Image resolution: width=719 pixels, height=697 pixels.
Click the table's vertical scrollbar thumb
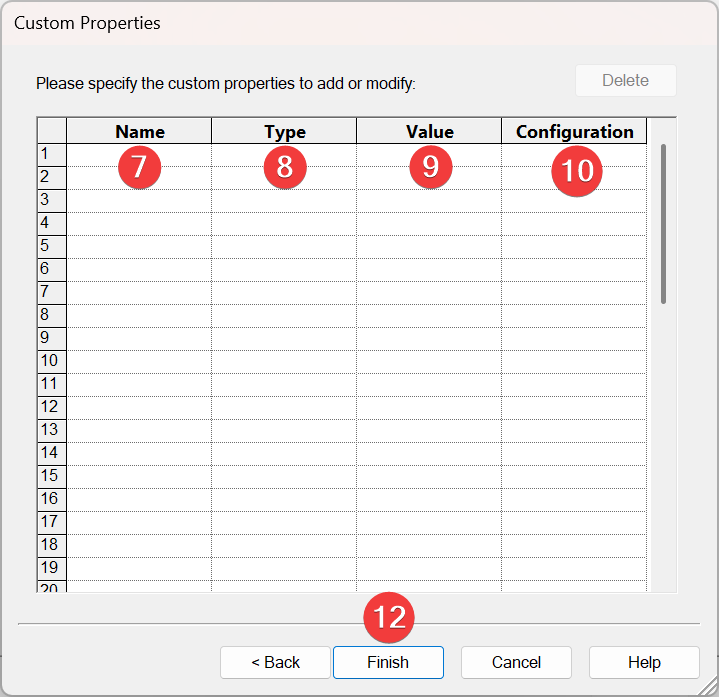coord(663,224)
